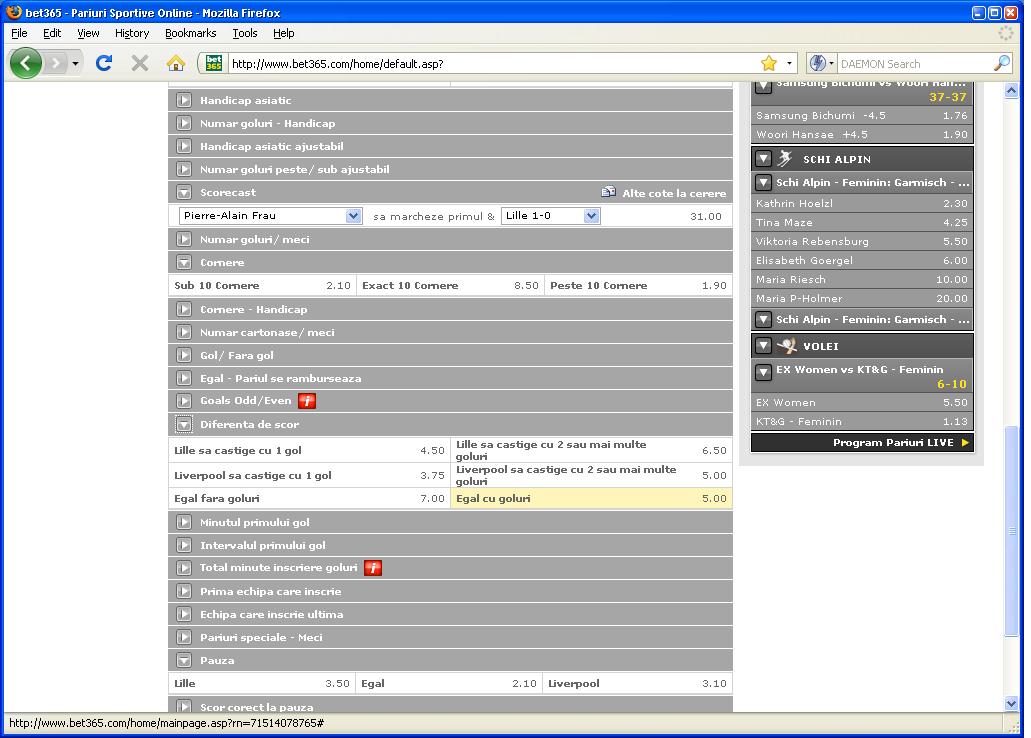The width and height of the screenshot is (1031, 738).
Task: Go back with the green Back arrow
Action: point(26,63)
